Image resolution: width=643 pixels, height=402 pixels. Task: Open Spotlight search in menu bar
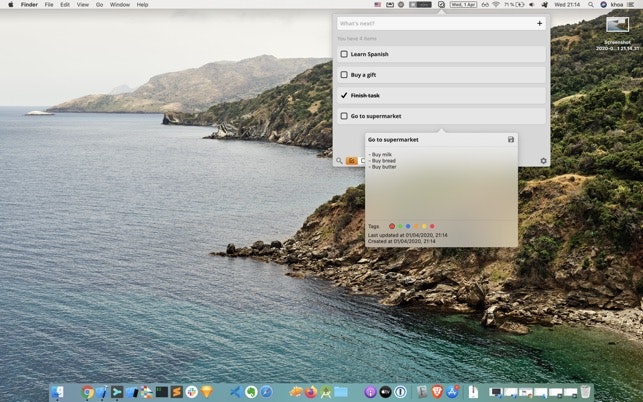(x=591, y=5)
